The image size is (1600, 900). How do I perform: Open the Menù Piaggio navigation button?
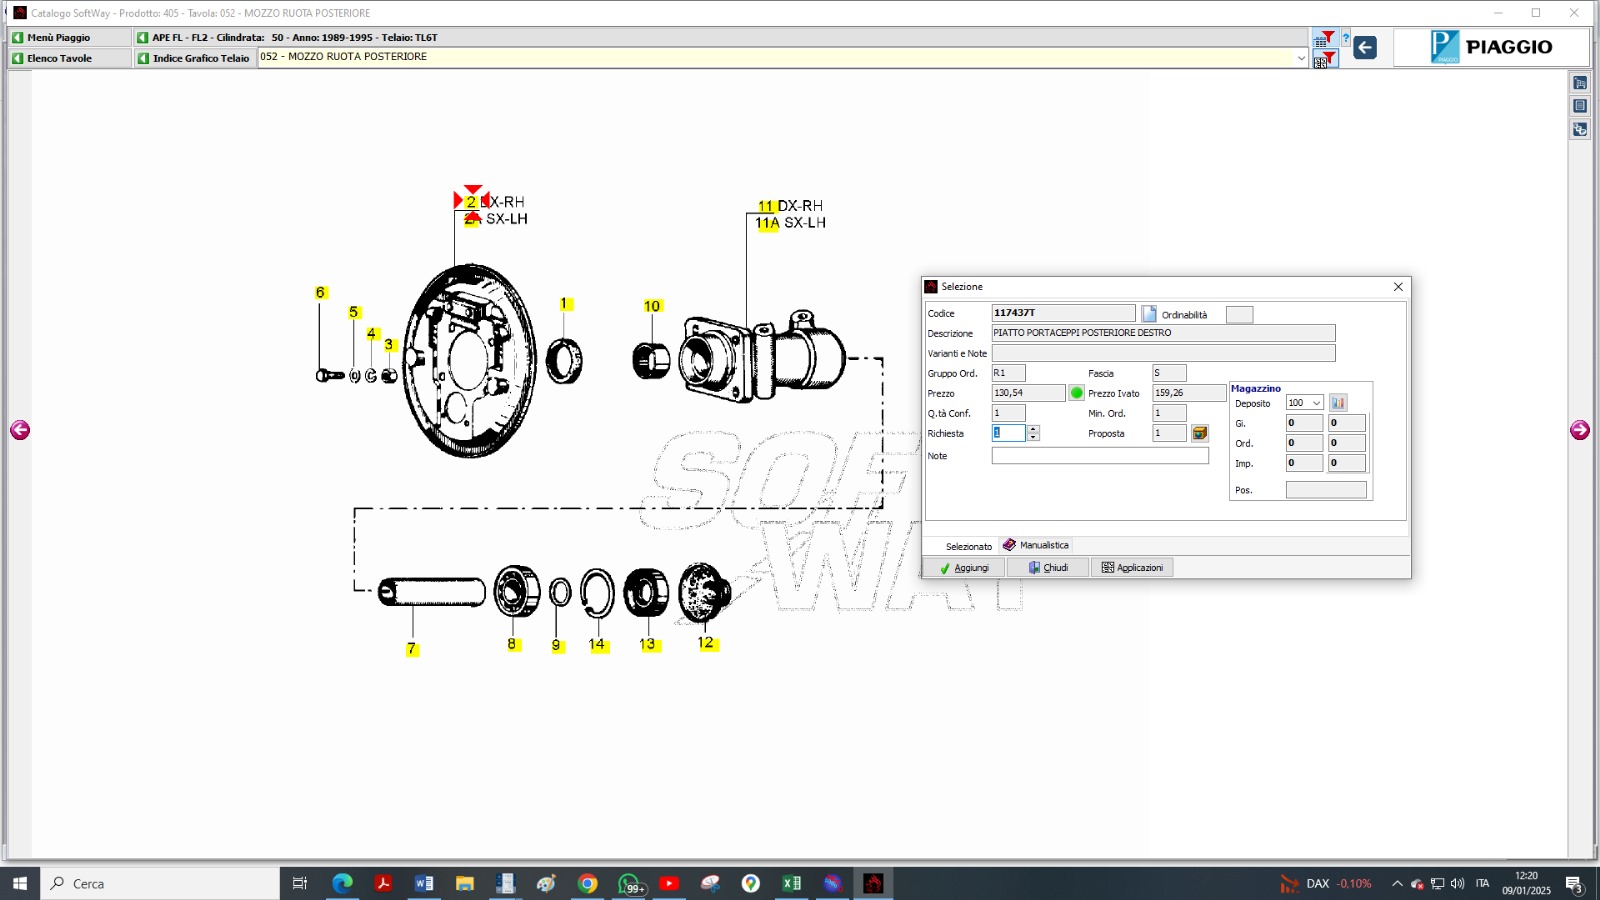click(70, 38)
